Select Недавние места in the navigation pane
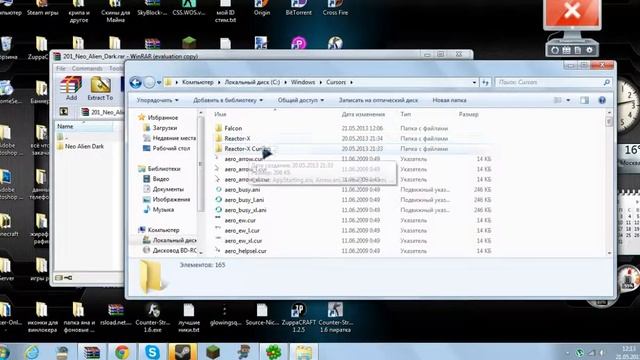Screen dimensions: 640x360 click(x=174, y=138)
